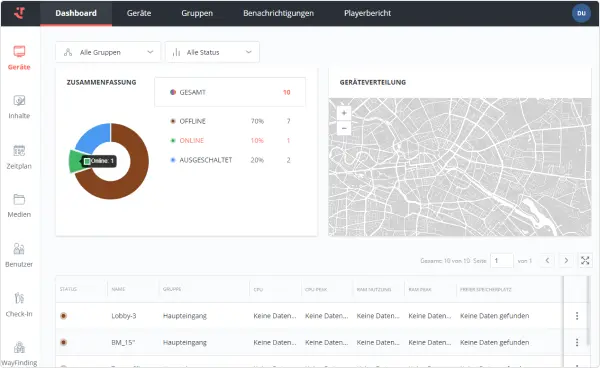The width and height of the screenshot is (600, 368).
Task: Click Haupteingang group in BM_15" row
Action: (x=185, y=342)
